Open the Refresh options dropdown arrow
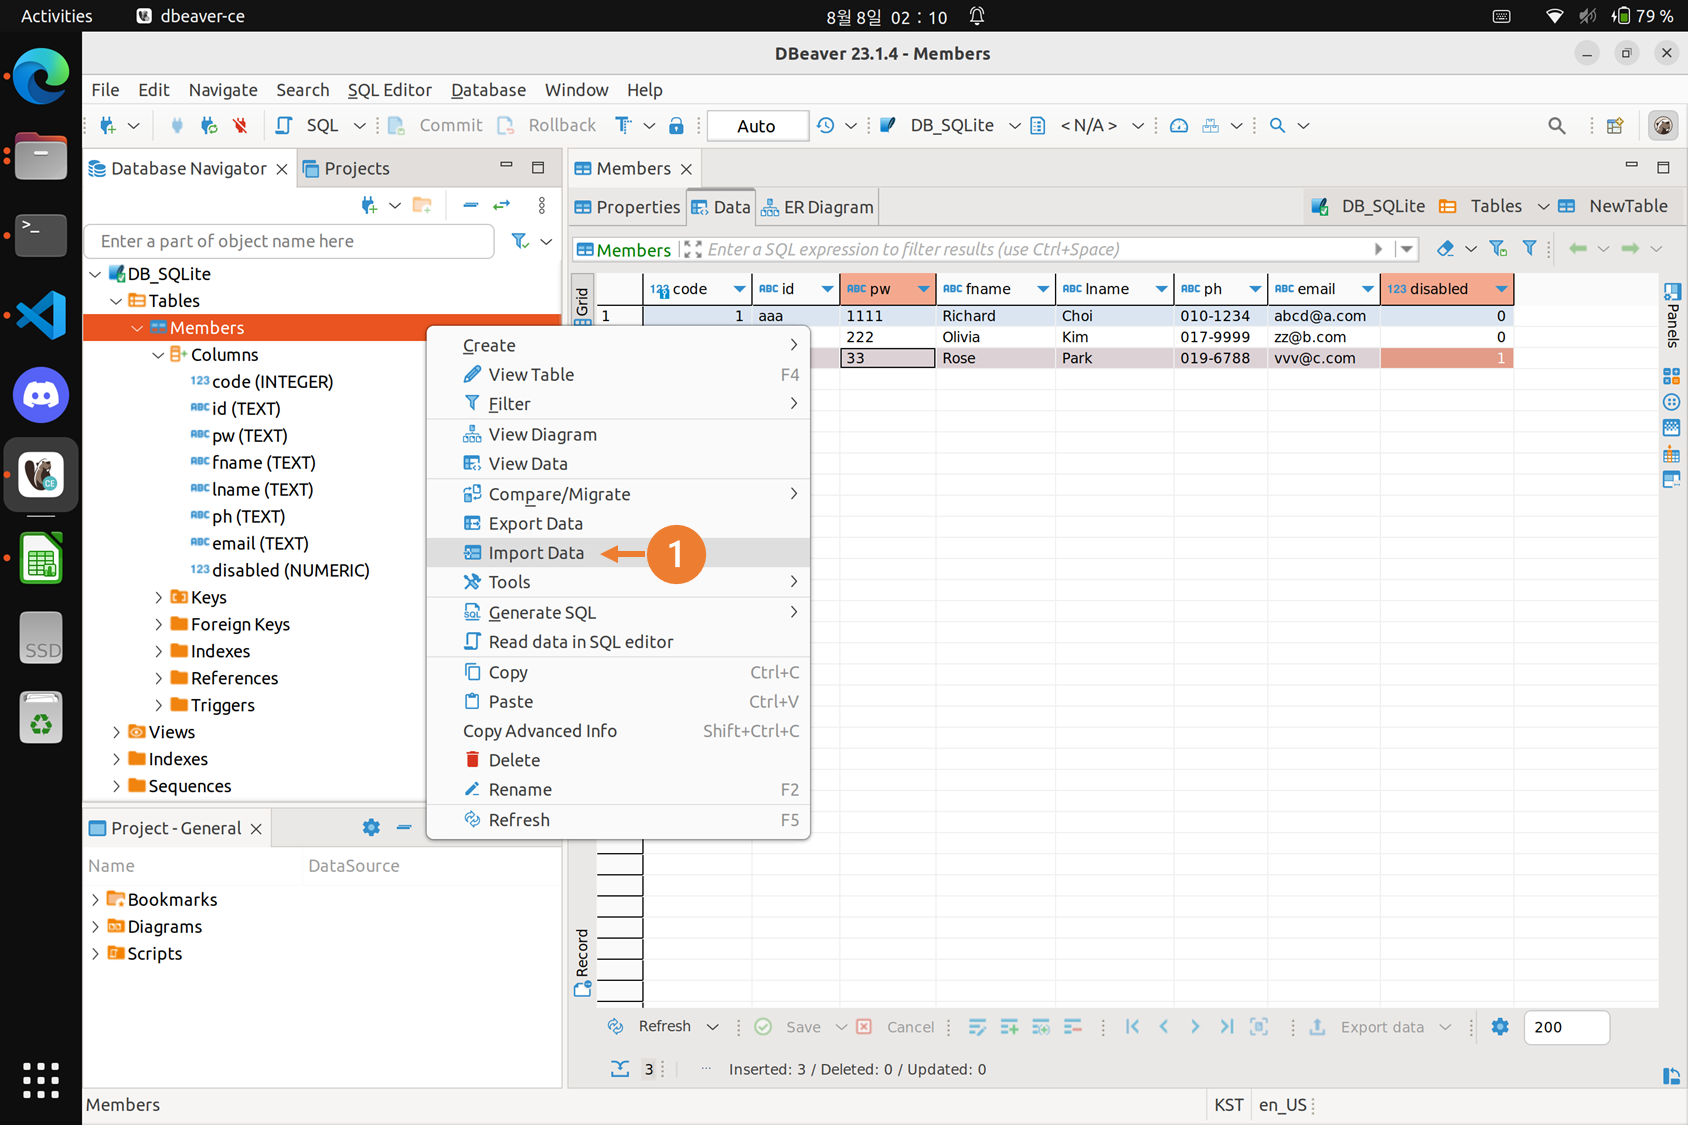 pyautogui.click(x=712, y=1027)
